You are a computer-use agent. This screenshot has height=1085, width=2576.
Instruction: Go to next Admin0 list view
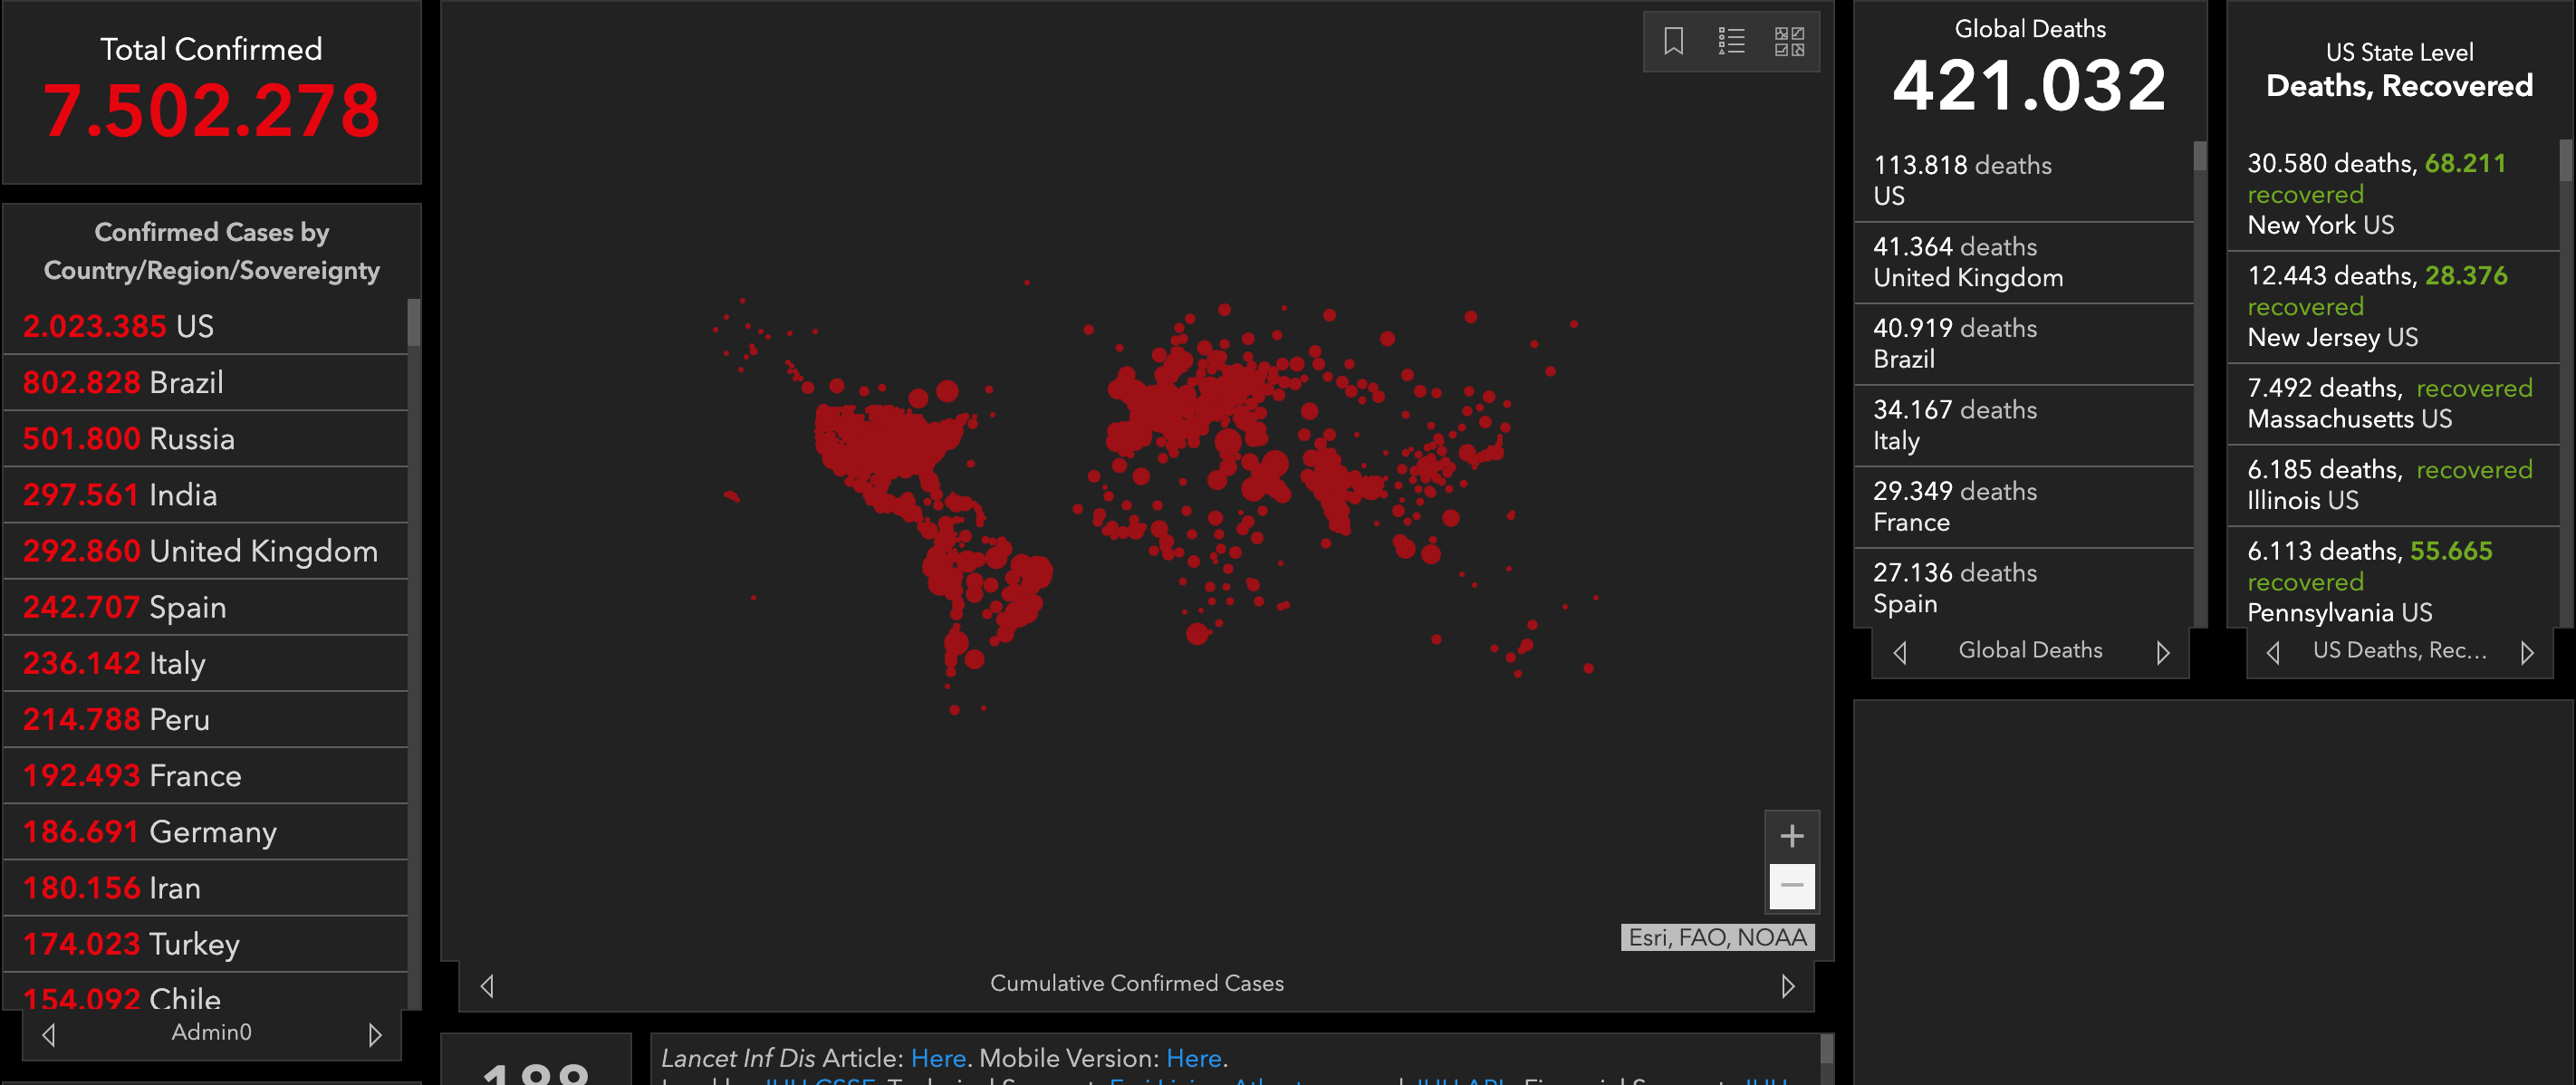pos(375,1034)
